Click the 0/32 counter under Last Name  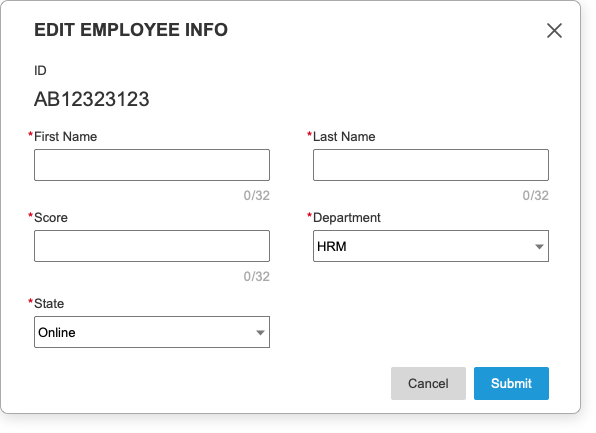pos(536,195)
